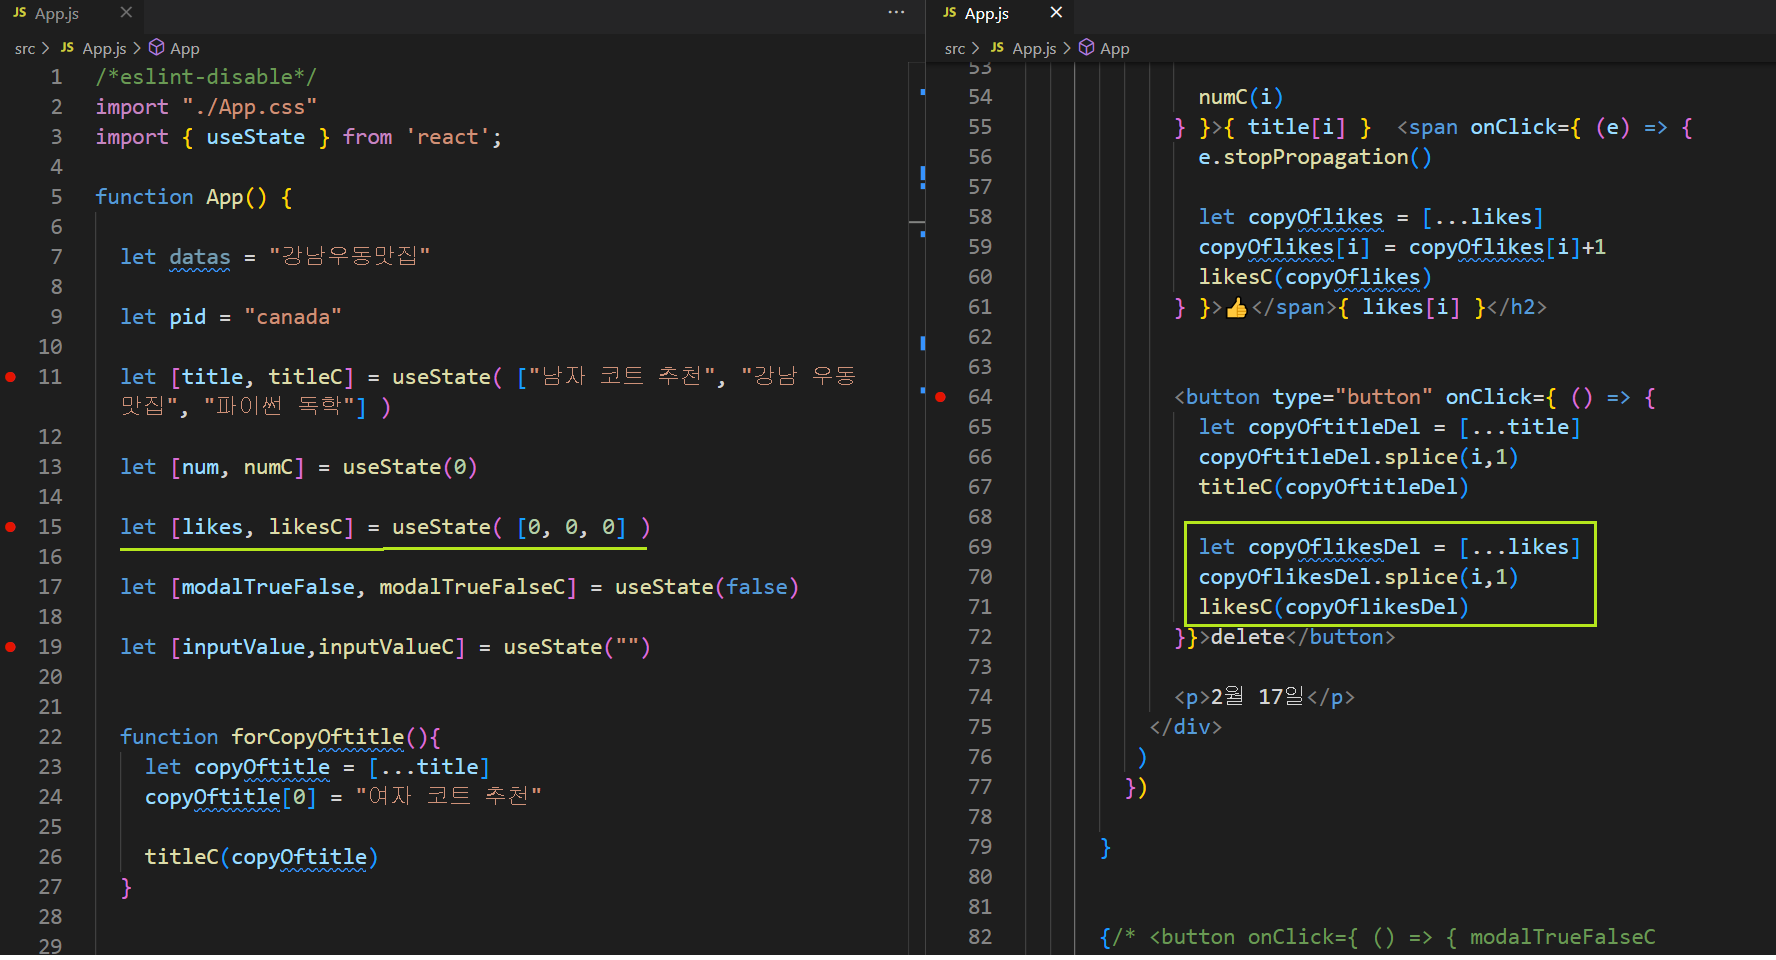Click thumbs-up emoji on line 61
The height and width of the screenshot is (960, 1776).
(x=1237, y=307)
